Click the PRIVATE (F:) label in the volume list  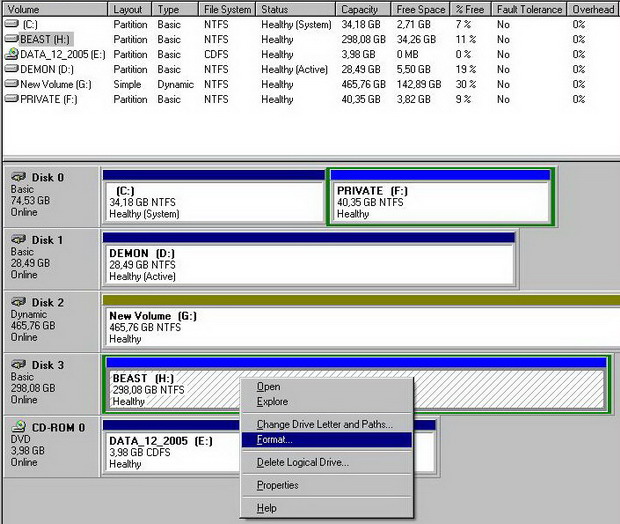point(49,99)
